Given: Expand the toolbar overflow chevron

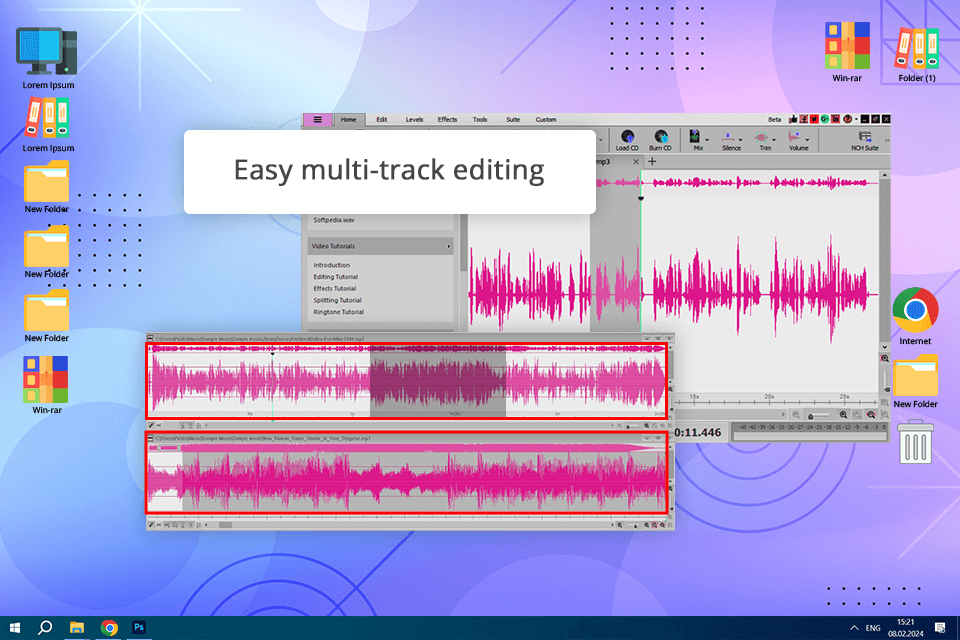Looking at the screenshot, I should [887, 140].
